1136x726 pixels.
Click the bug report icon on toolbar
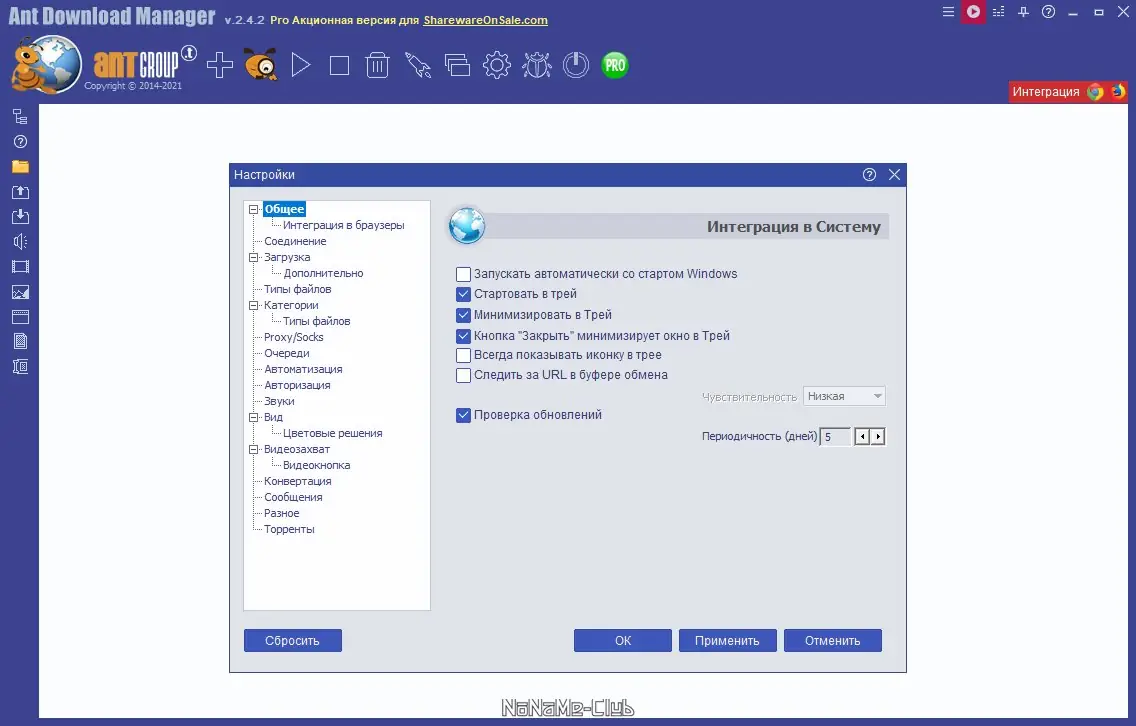(x=538, y=64)
